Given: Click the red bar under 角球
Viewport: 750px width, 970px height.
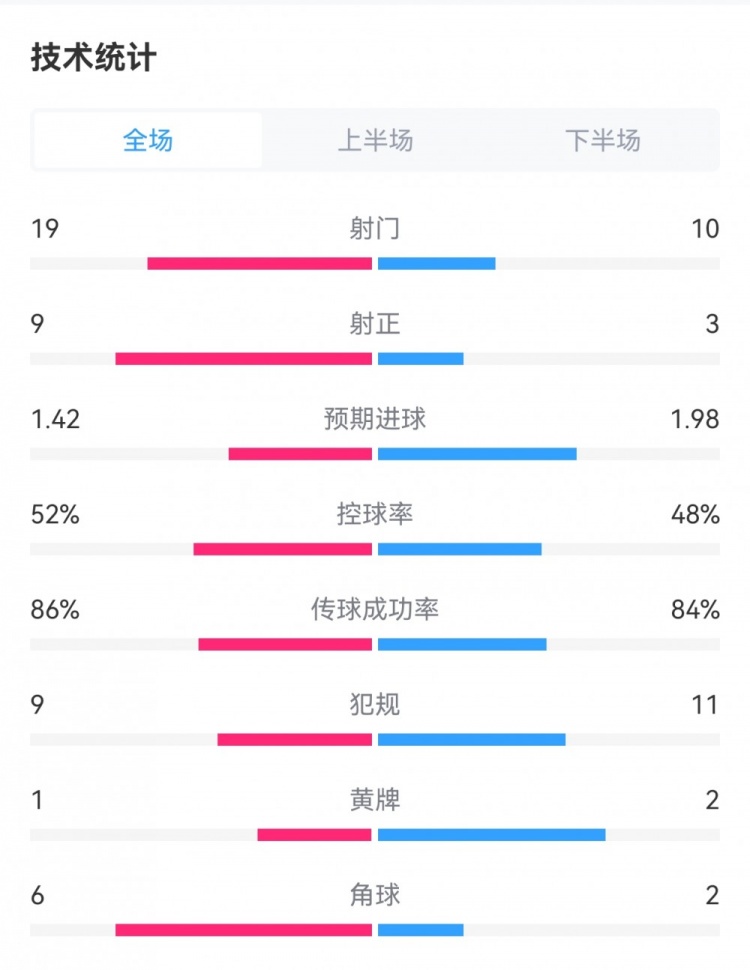Looking at the screenshot, I should pos(243,930).
